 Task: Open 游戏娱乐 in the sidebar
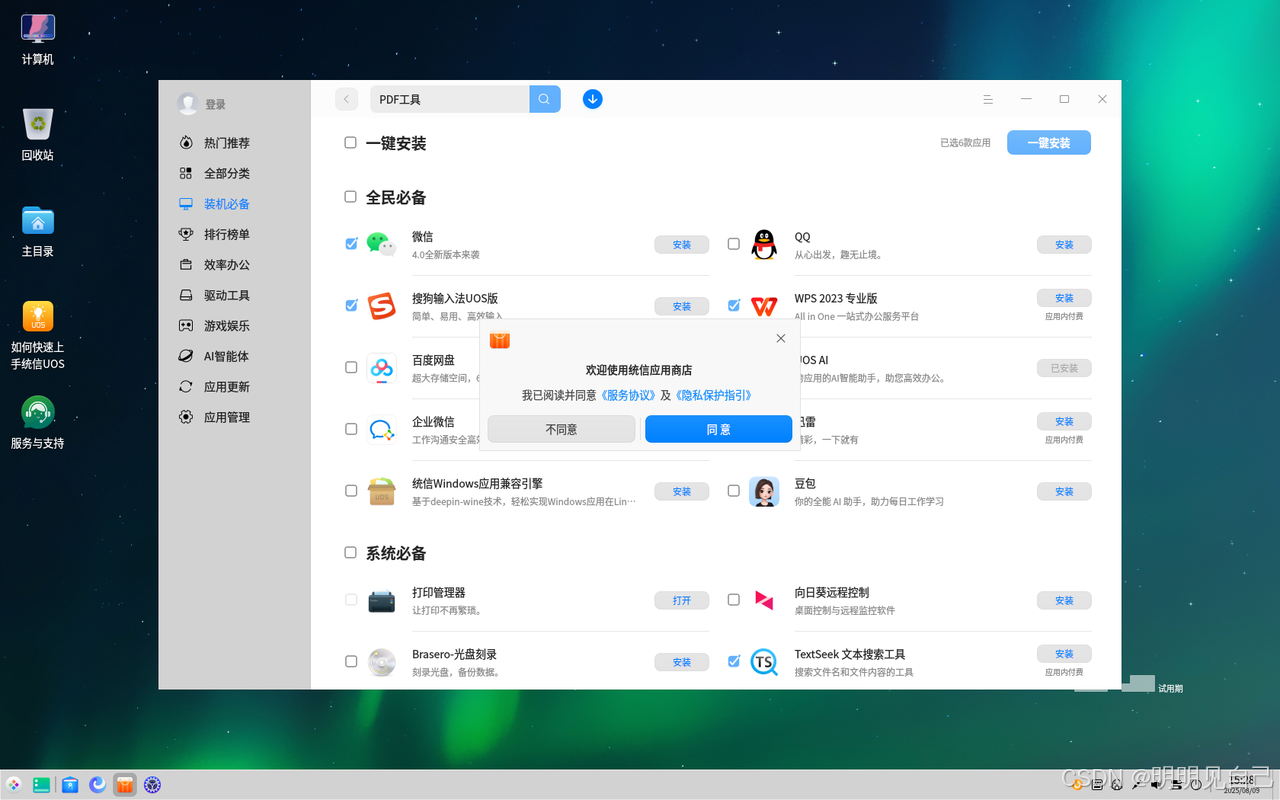tap(226, 326)
